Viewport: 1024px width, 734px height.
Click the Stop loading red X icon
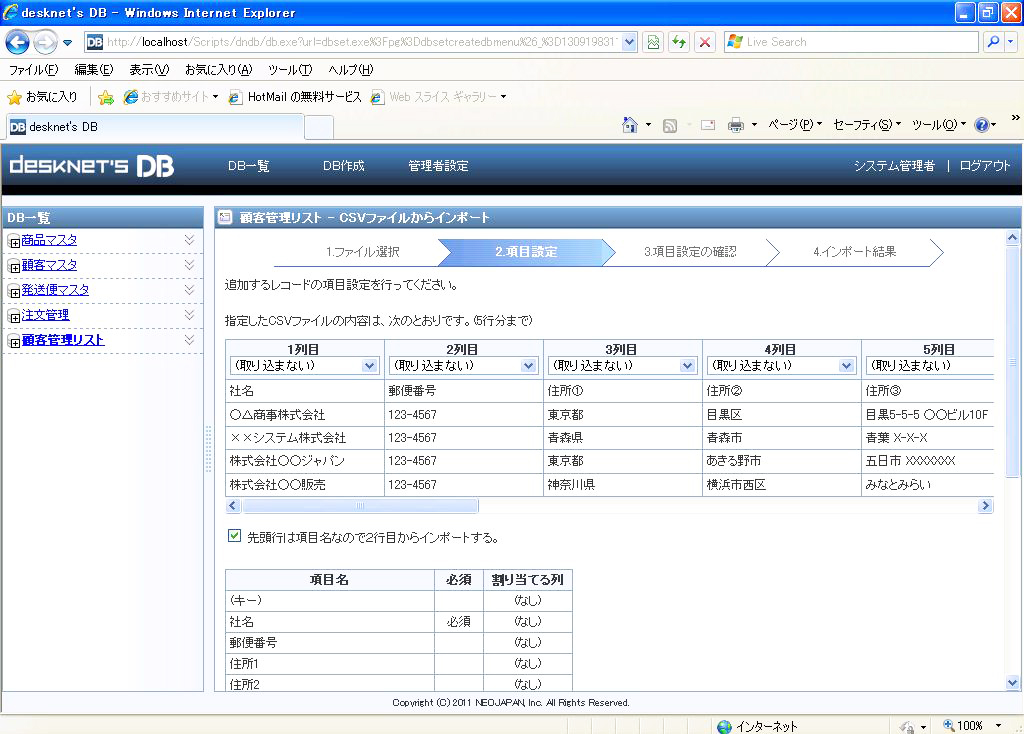pyautogui.click(x=705, y=42)
